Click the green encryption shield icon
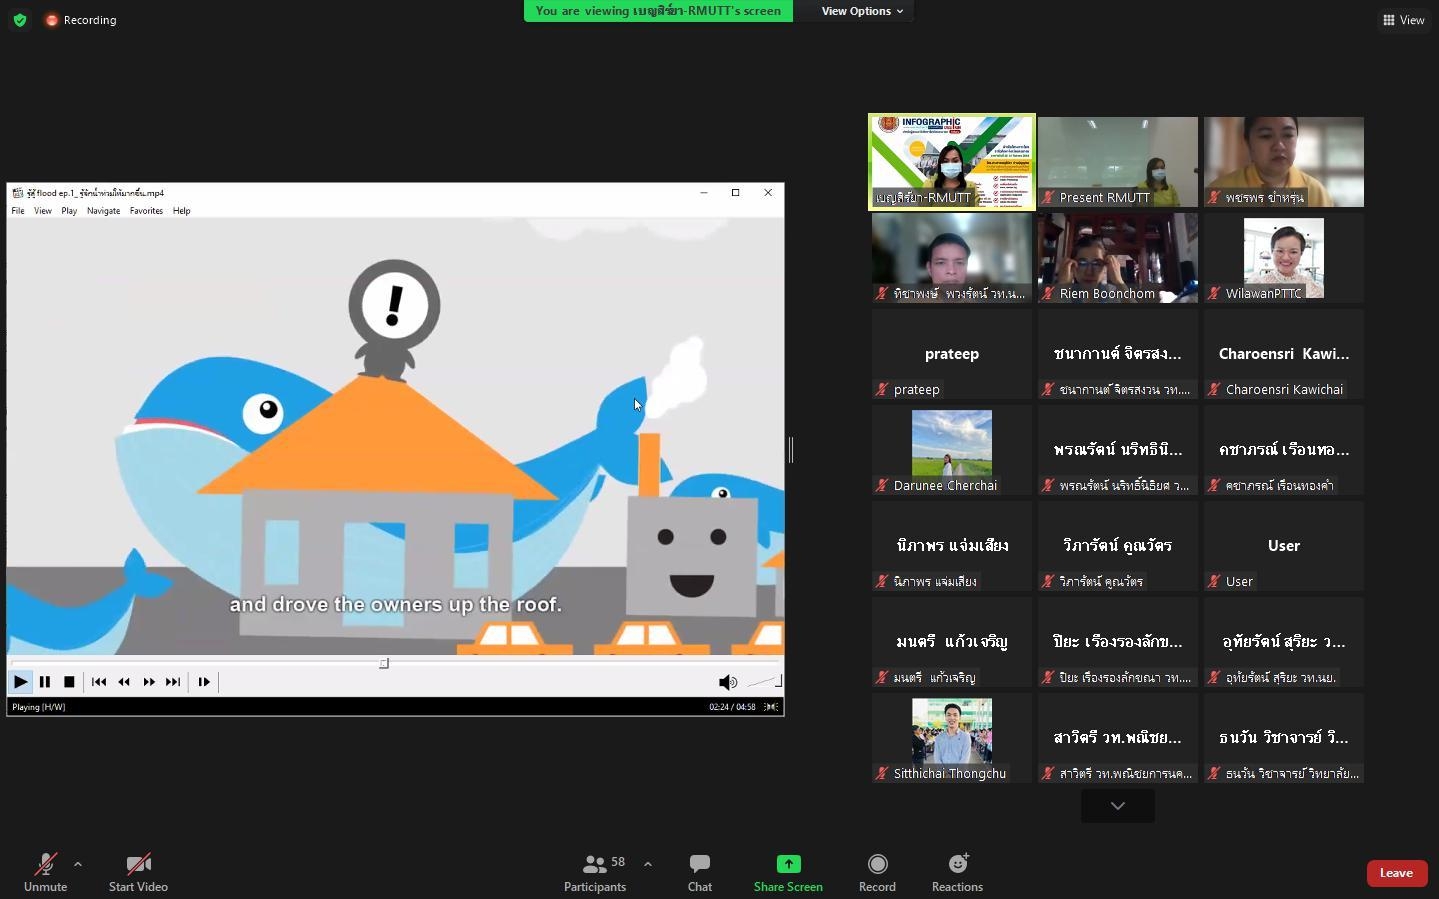Image resolution: width=1439 pixels, height=899 pixels. (x=20, y=20)
